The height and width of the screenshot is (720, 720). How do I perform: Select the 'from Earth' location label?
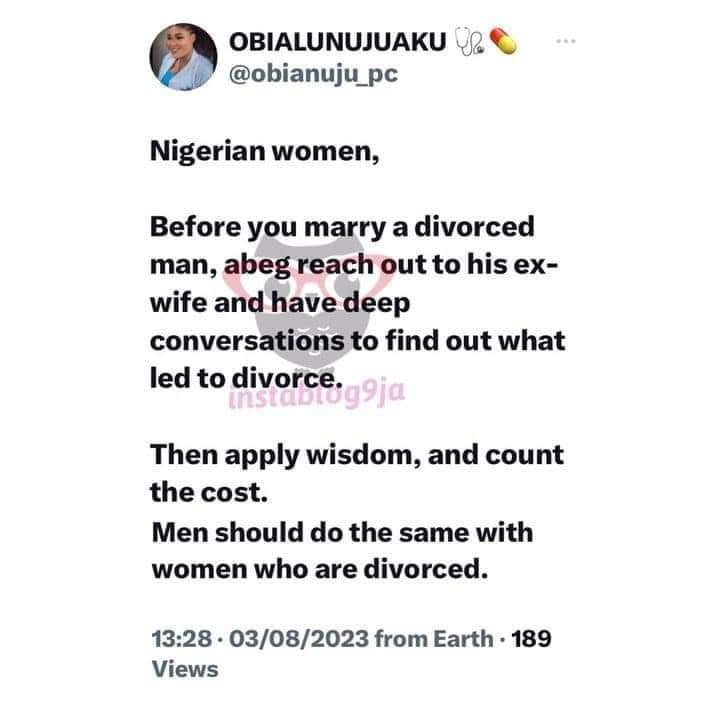click(x=434, y=639)
